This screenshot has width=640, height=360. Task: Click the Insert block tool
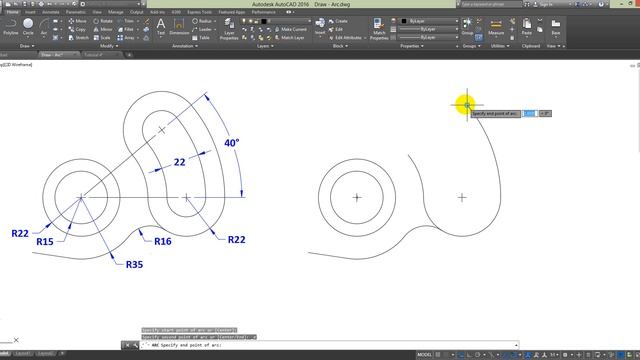(320, 27)
